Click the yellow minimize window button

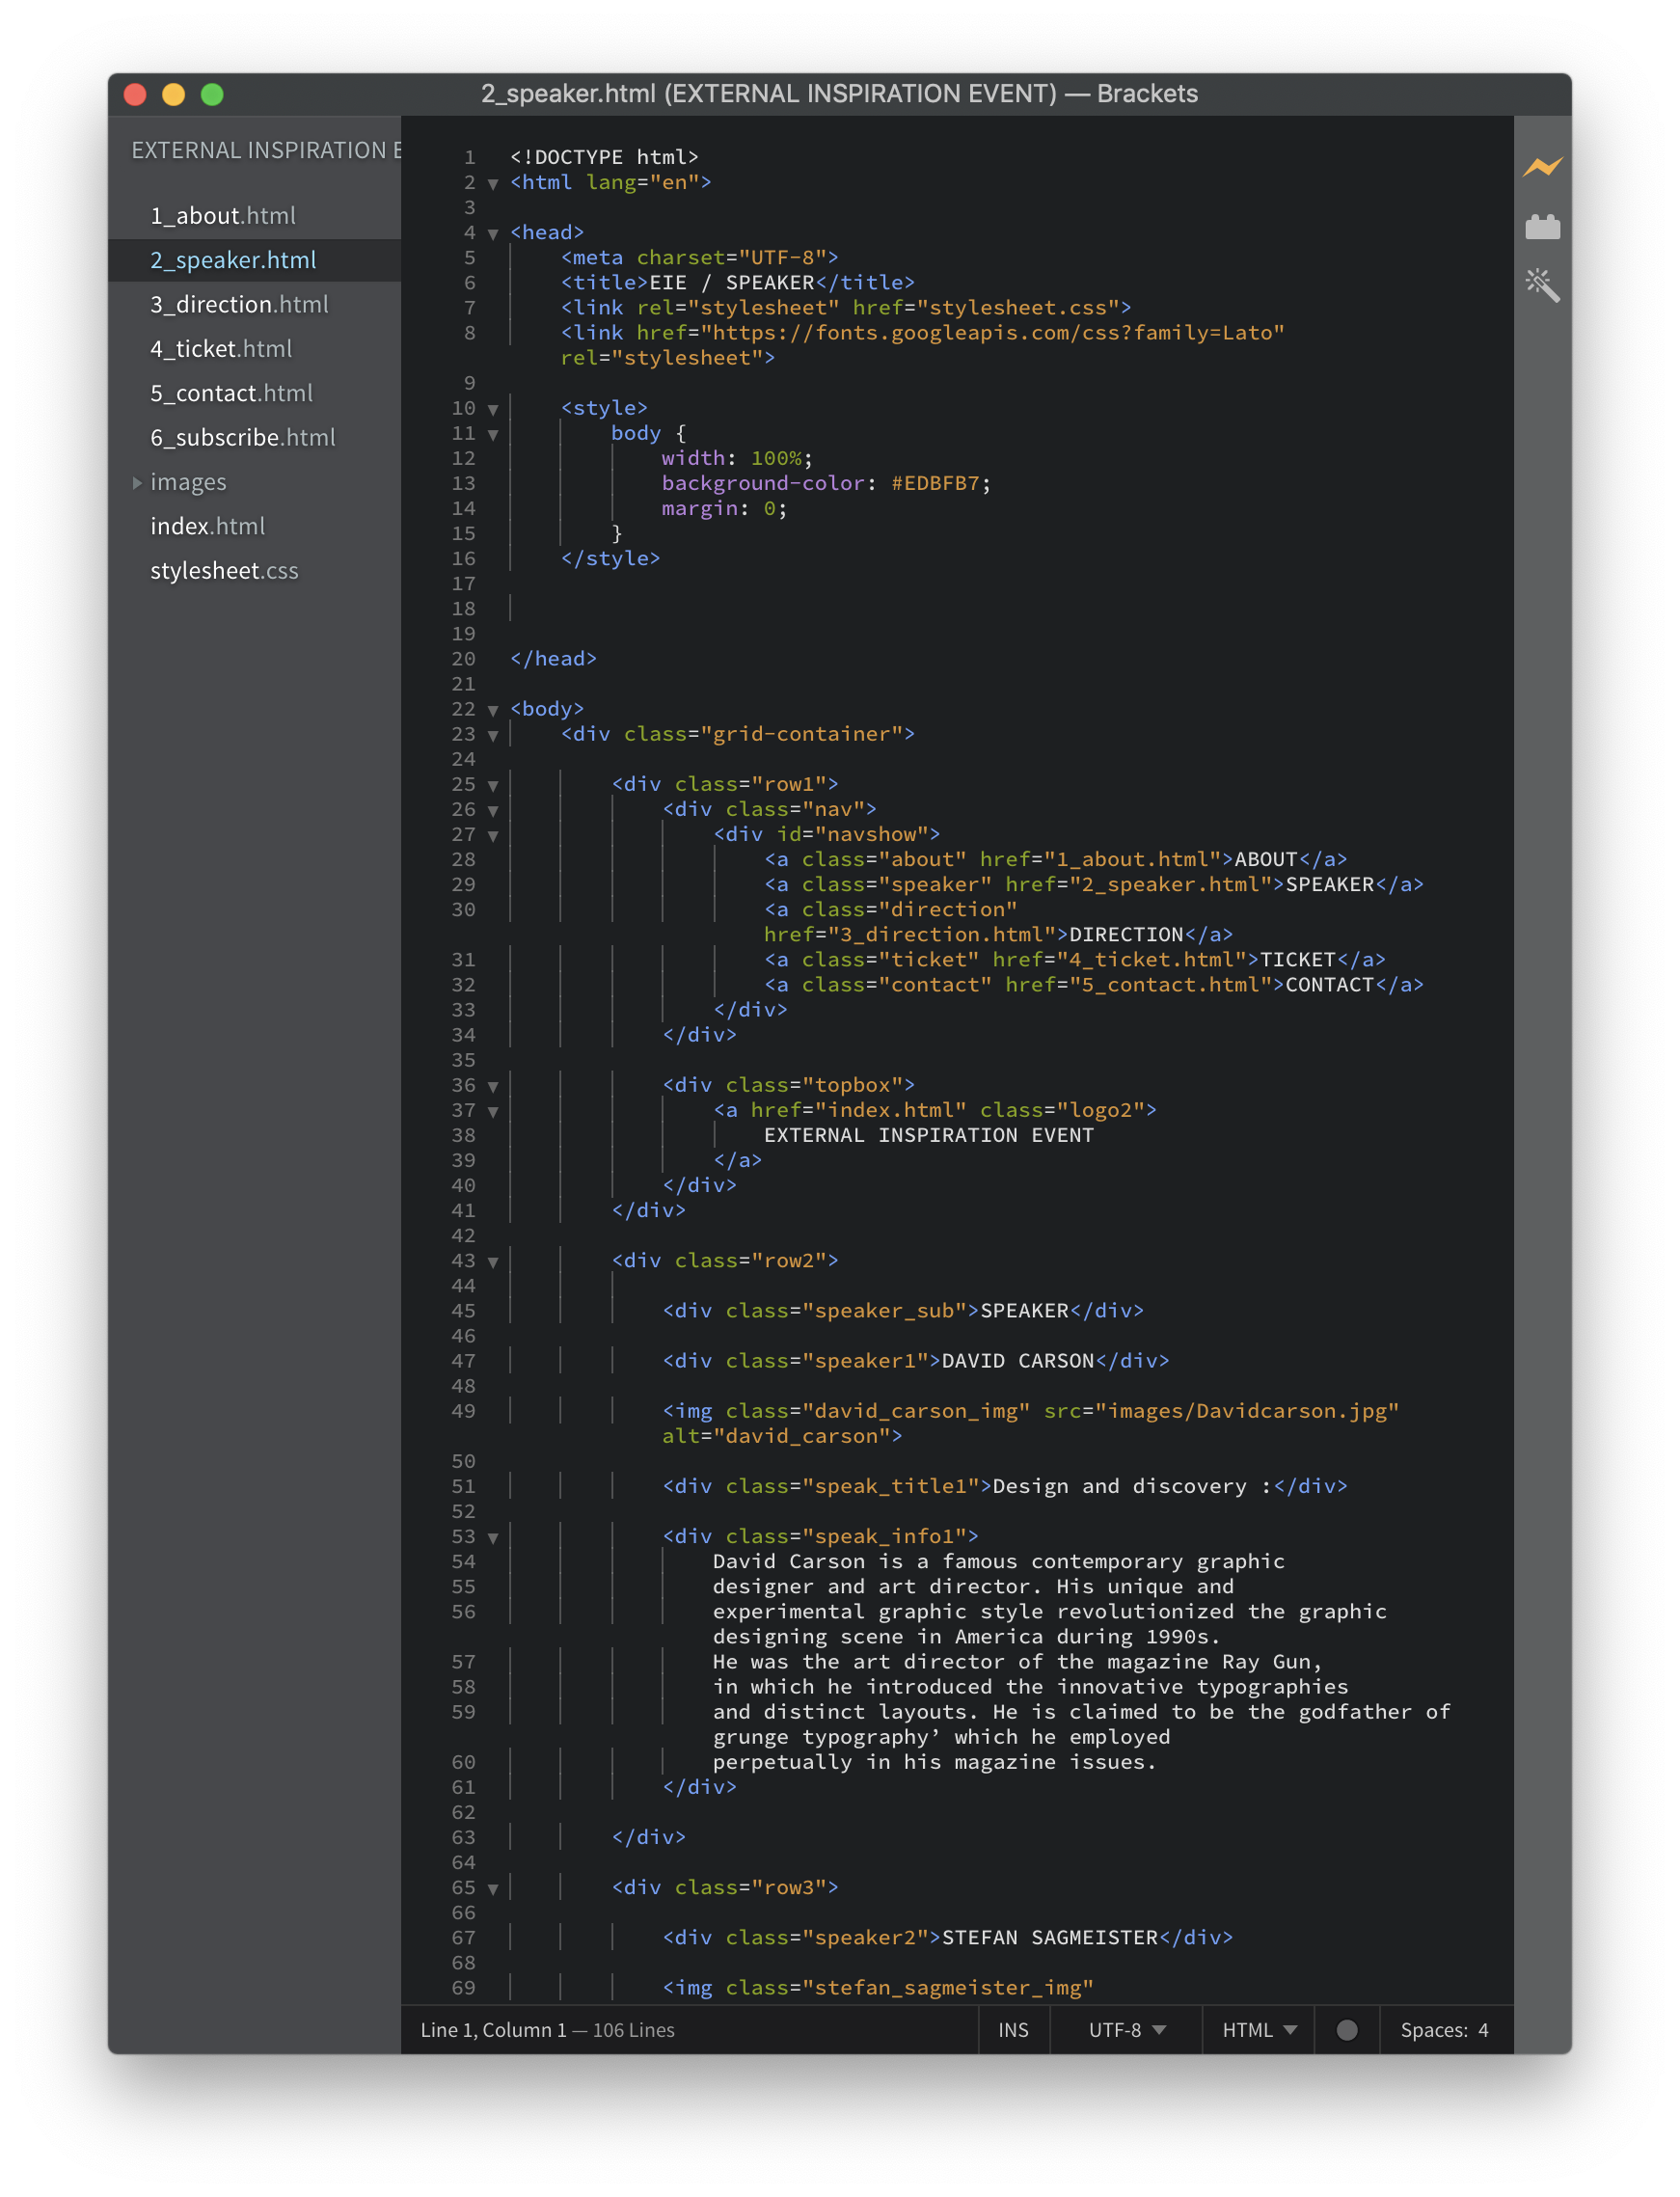tap(174, 95)
